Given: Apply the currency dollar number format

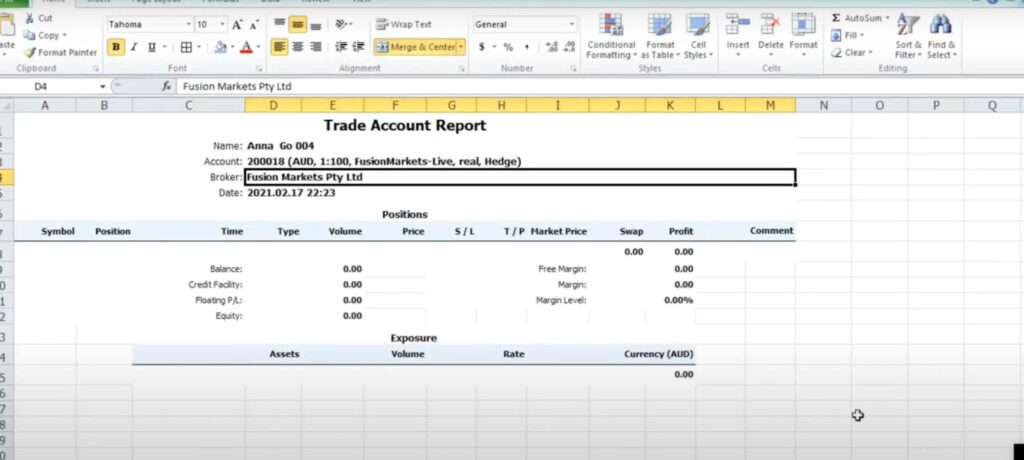Looking at the screenshot, I should tap(482, 46).
